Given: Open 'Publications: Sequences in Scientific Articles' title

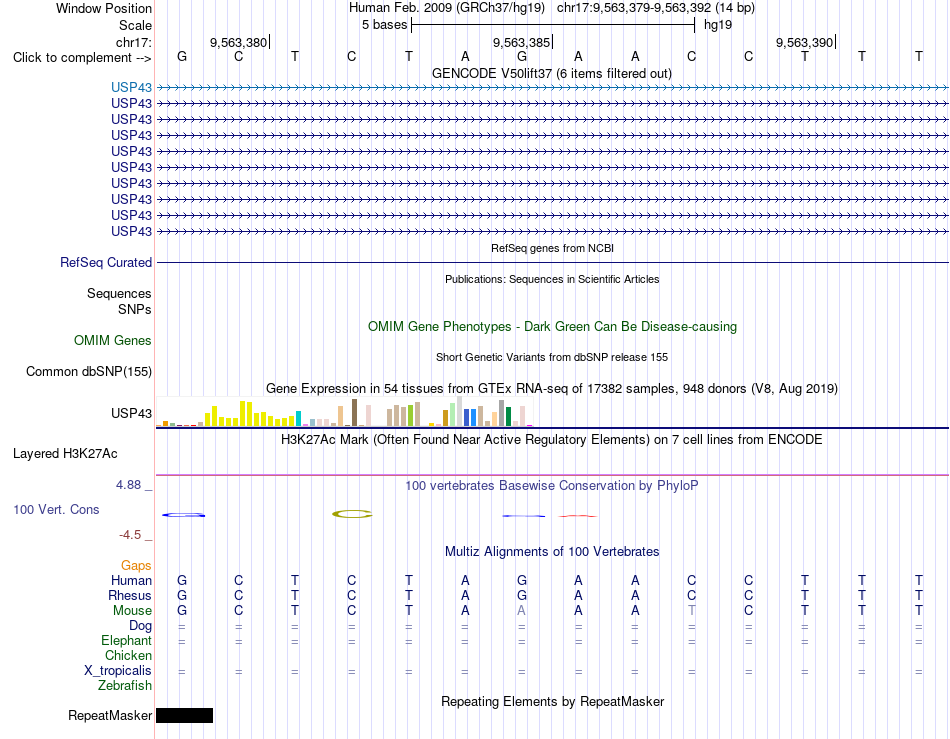Looking at the screenshot, I should [x=552, y=279].
